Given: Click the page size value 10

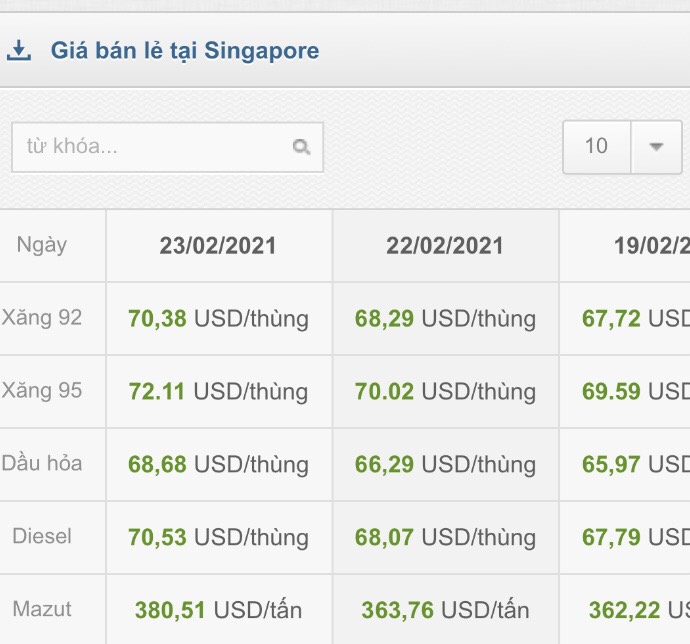Looking at the screenshot, I should pyautogui.click(x=596, y=146).
